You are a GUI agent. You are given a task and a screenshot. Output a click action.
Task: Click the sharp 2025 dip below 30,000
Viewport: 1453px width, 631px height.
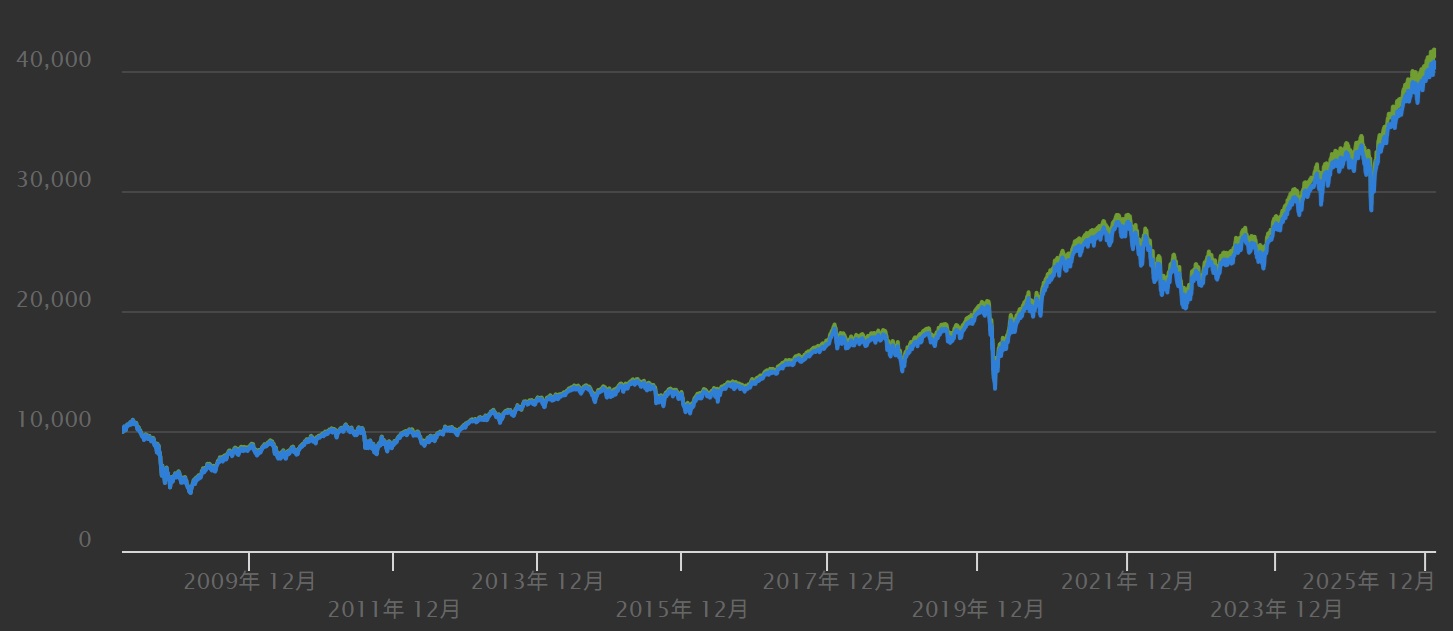click(1371, 209)
